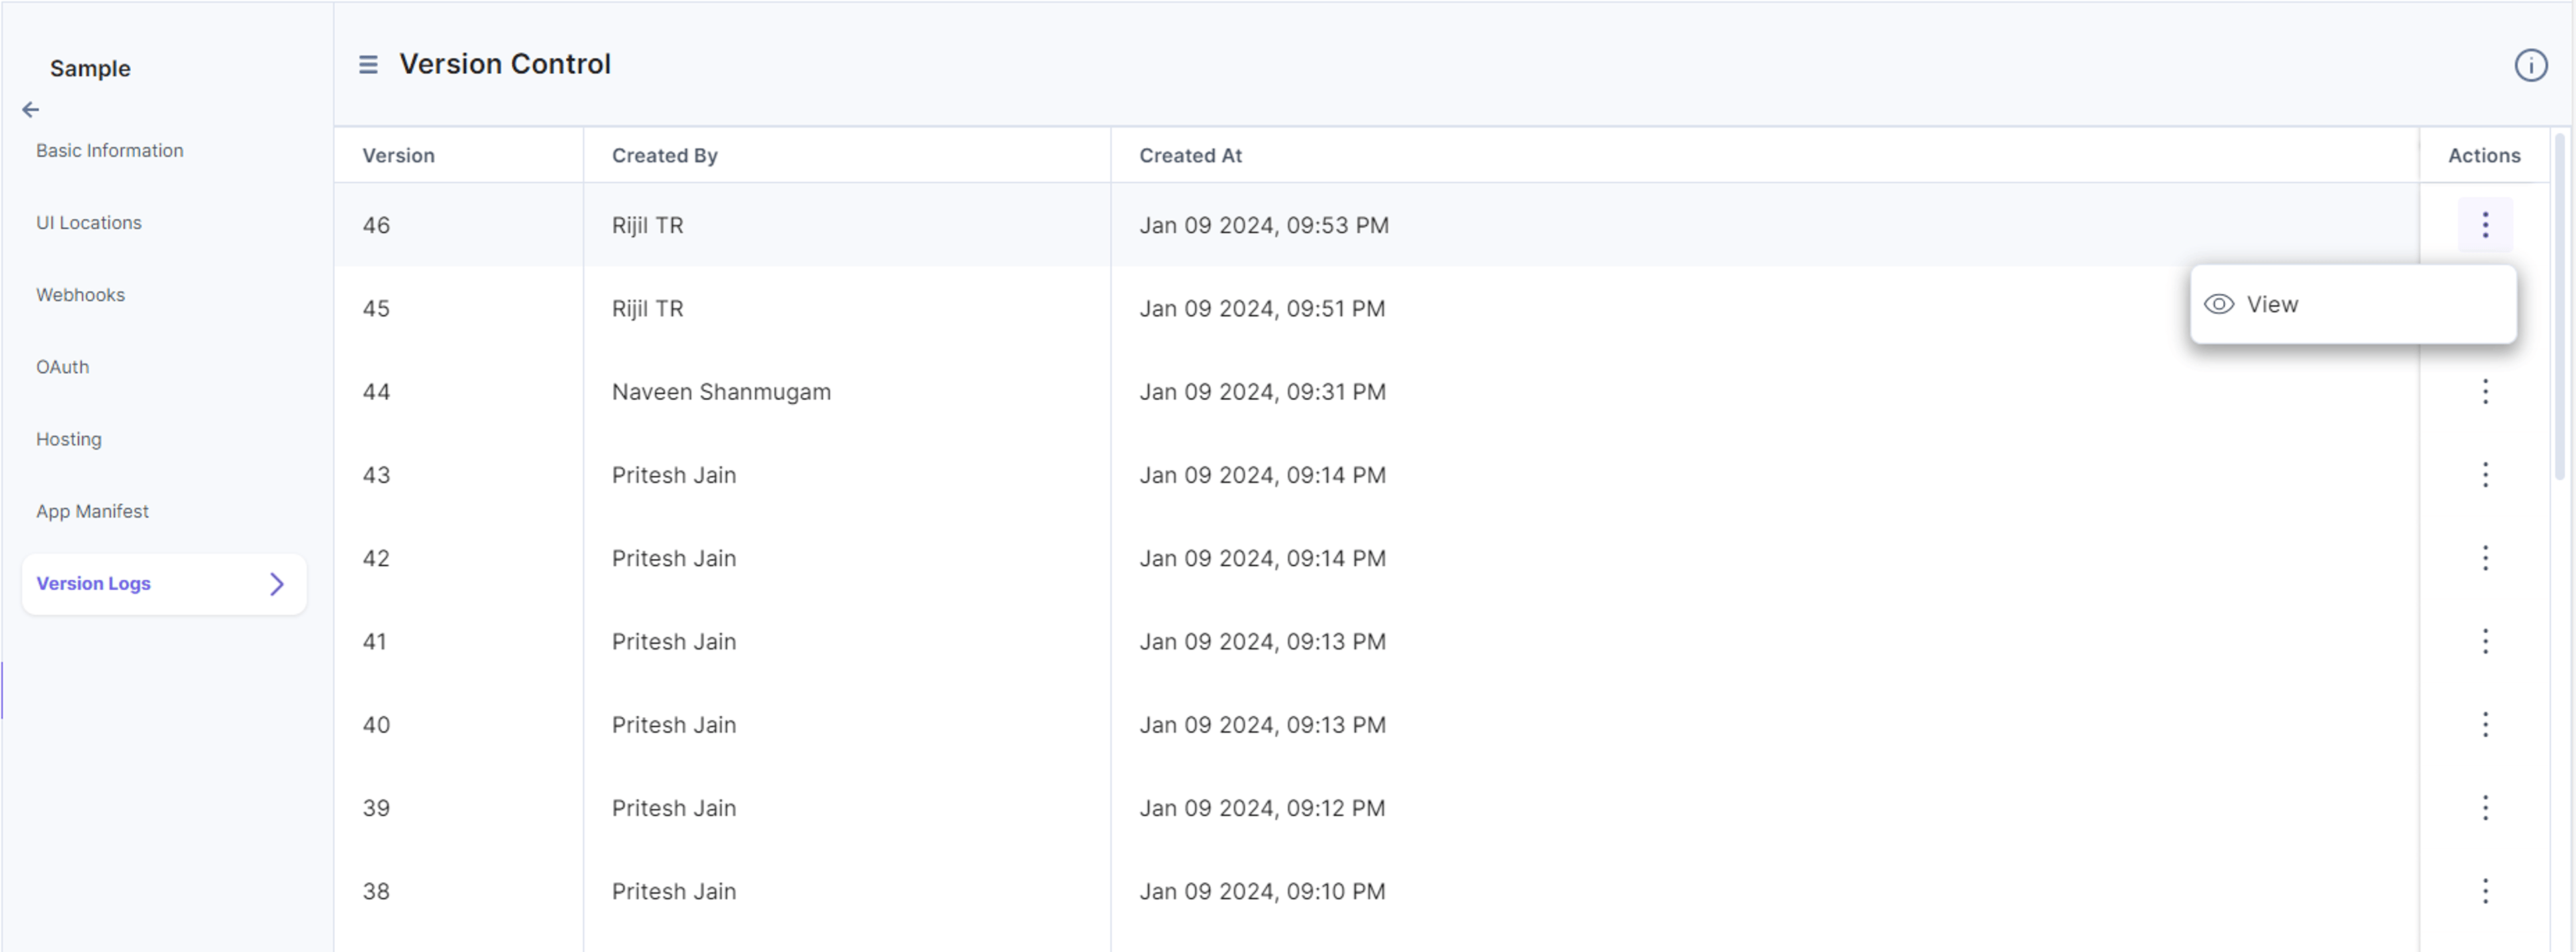Go back using the left arrow icon
The width and height of the screenshot is (2576, 952).
tap(31, 110)
